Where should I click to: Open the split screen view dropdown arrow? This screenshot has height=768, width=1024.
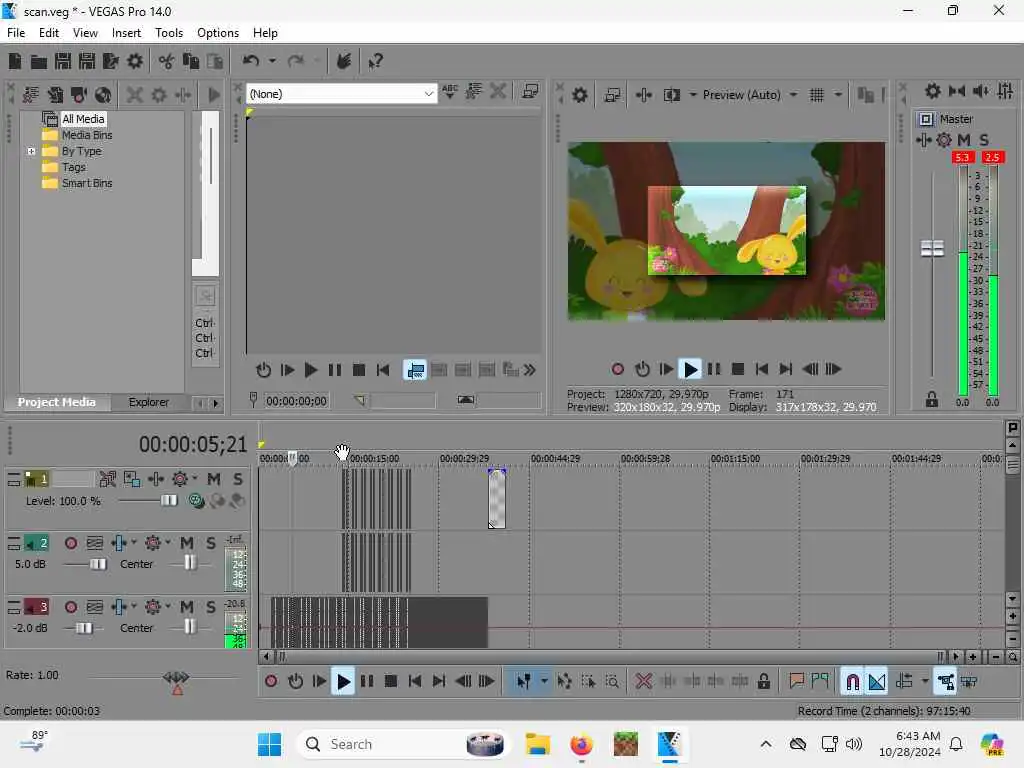(693, 95)
